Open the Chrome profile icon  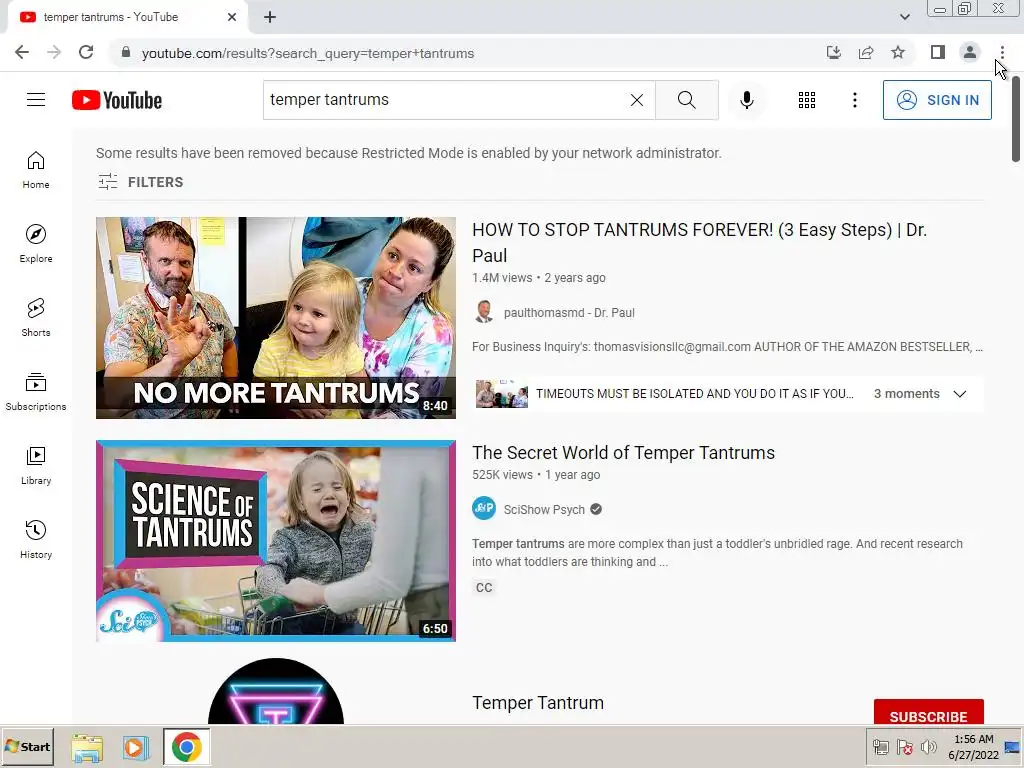tap(970, 52)
